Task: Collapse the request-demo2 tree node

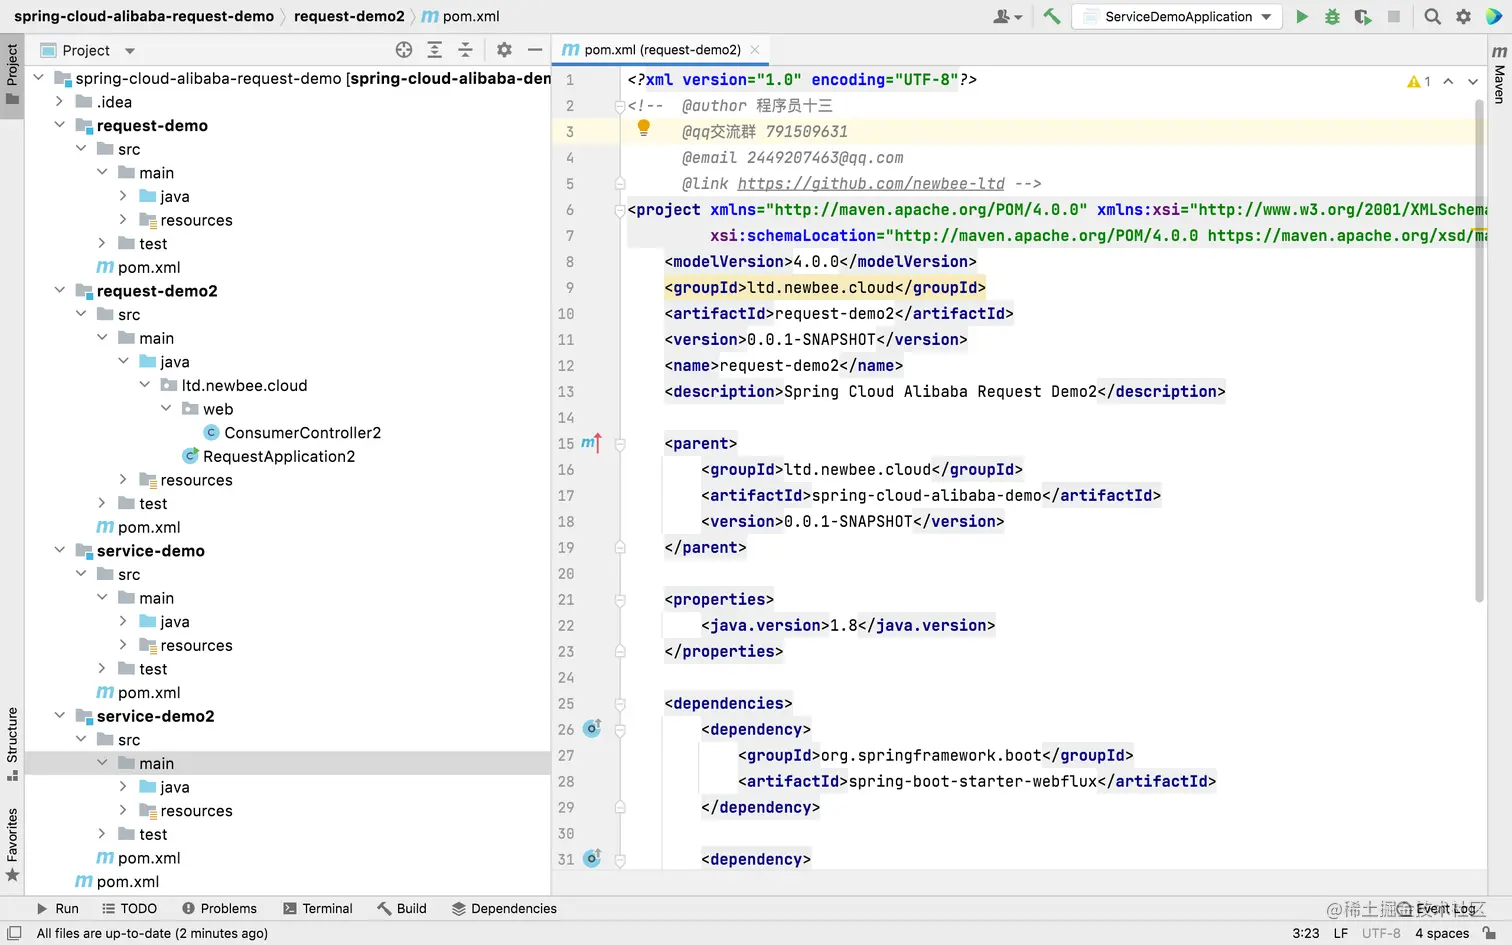Action: [x=59, y=290]
